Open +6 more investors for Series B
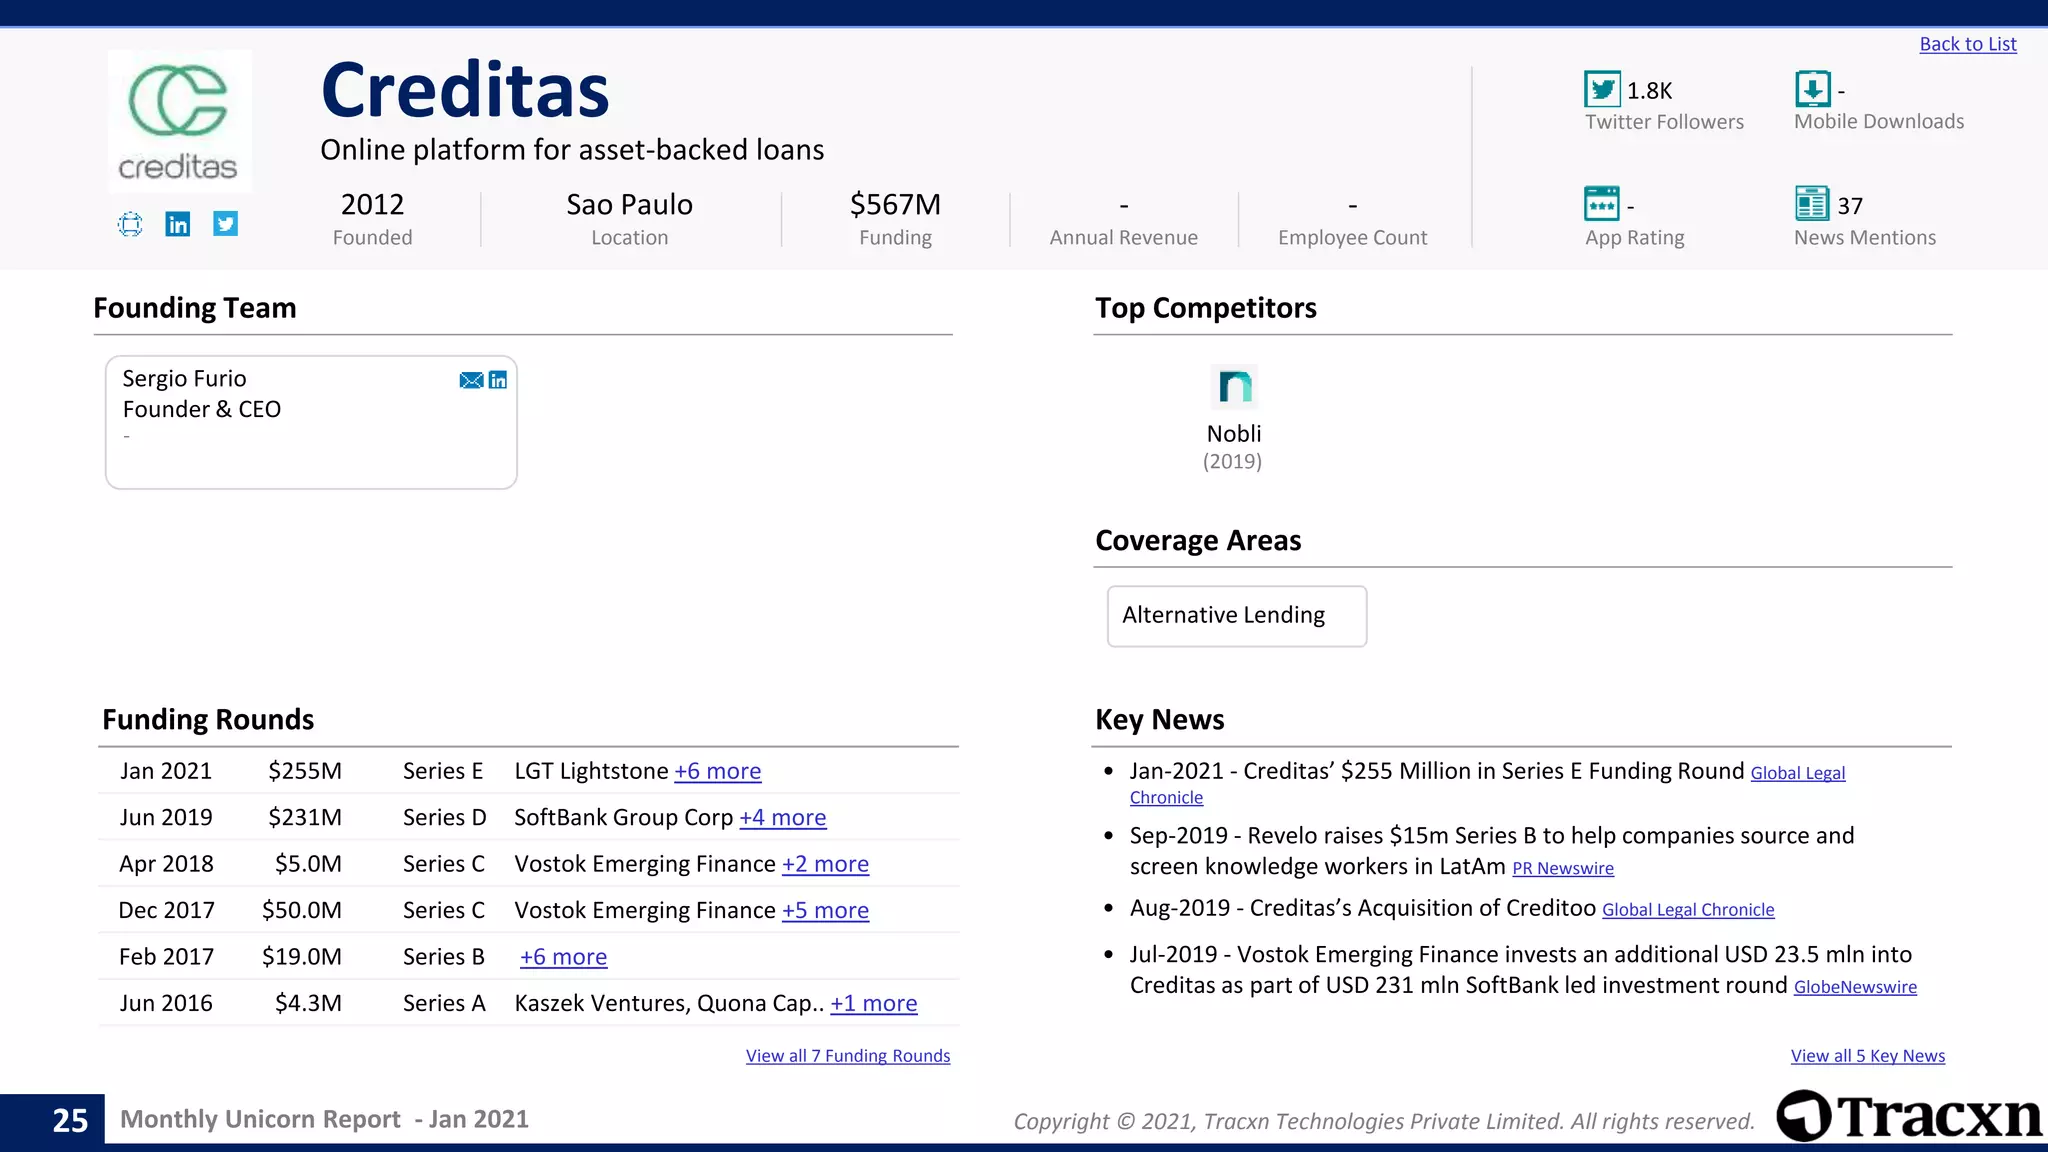Image resolution: width=2048 pixels, height=1152 pixels. coord(564,957)
